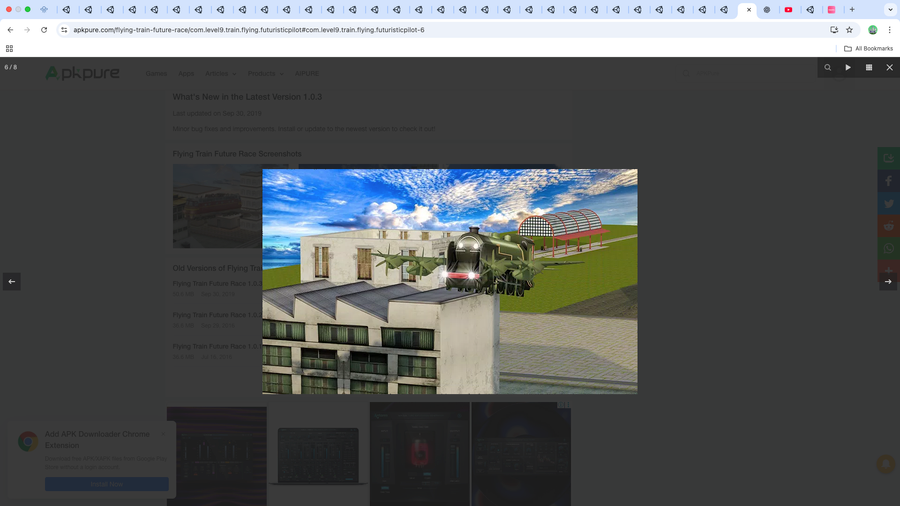The height and width of the screenshot is (506, 900).
Task: Open the Apps nav link
Action: point(186,73)
